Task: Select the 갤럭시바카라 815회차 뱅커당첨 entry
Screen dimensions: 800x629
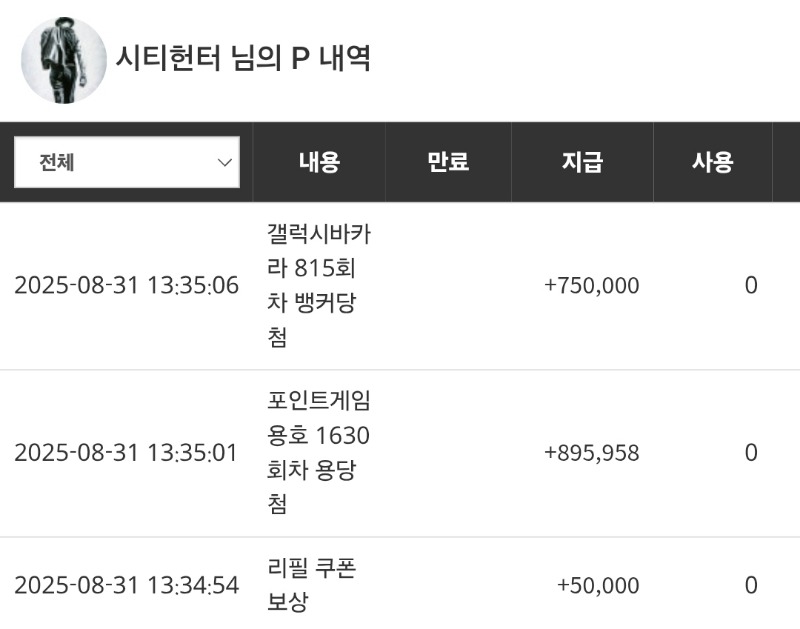Action: click(x=319, y=286)
